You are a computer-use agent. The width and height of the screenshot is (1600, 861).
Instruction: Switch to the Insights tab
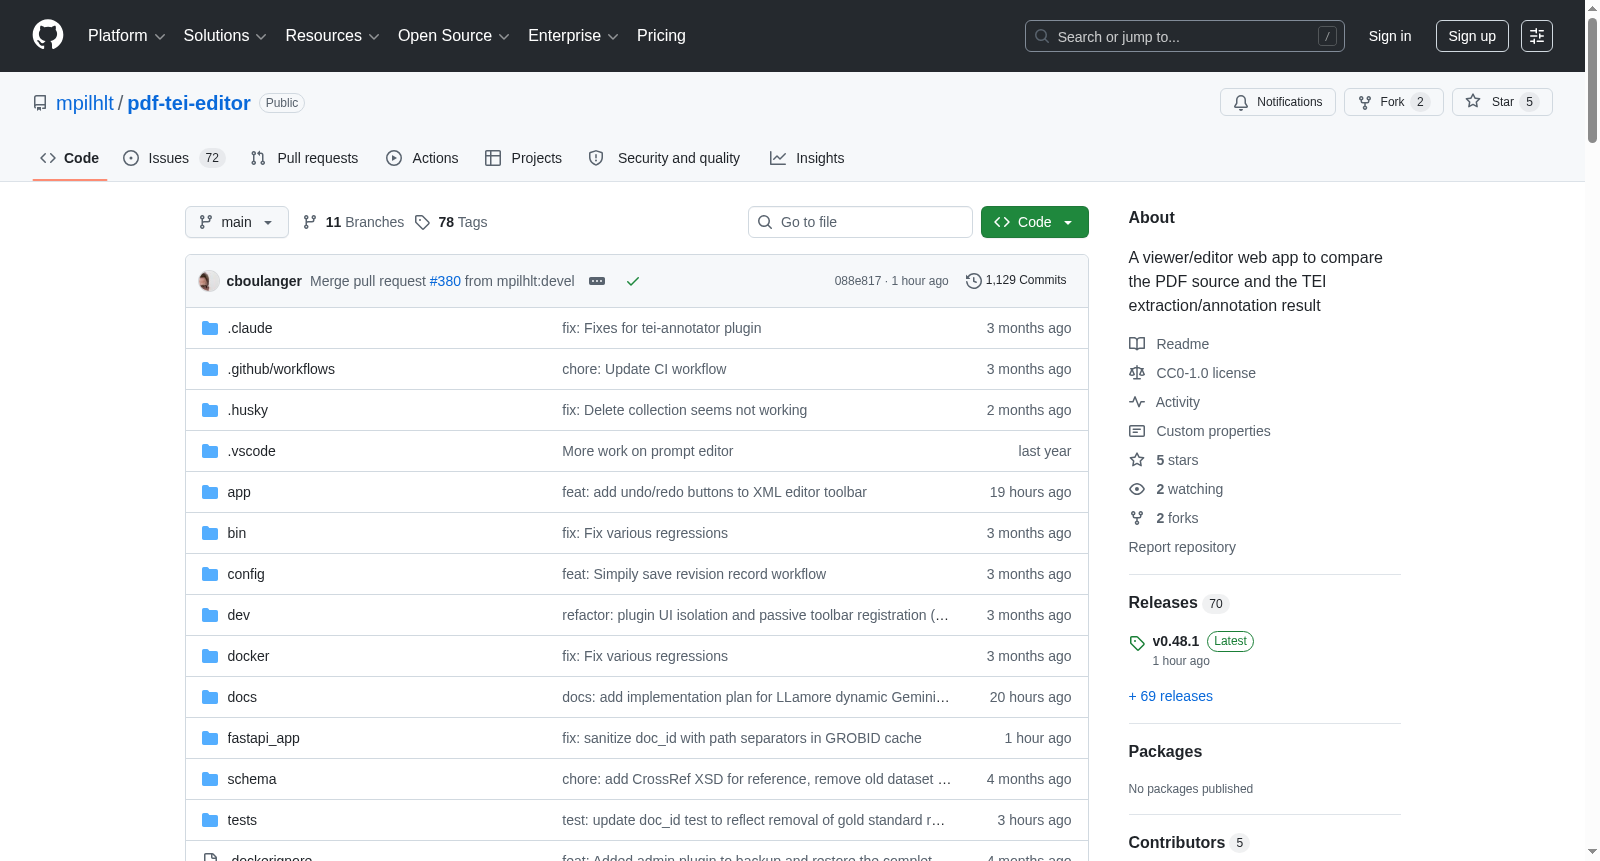(x=807, y=158)
